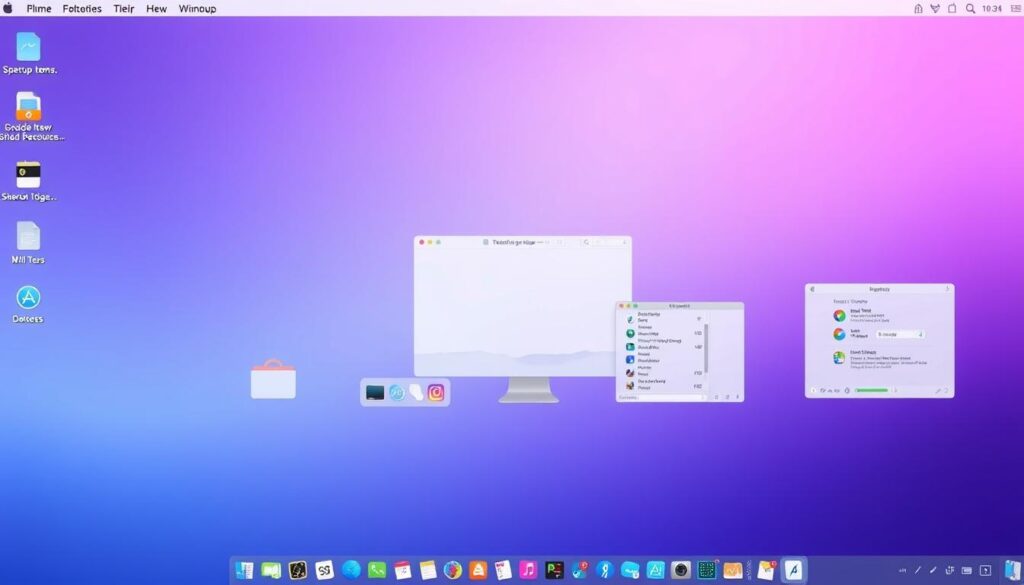Click the Instagram icon in the floating strip
The height and width of the screenshot is (585, 1024).
[436, 393]
